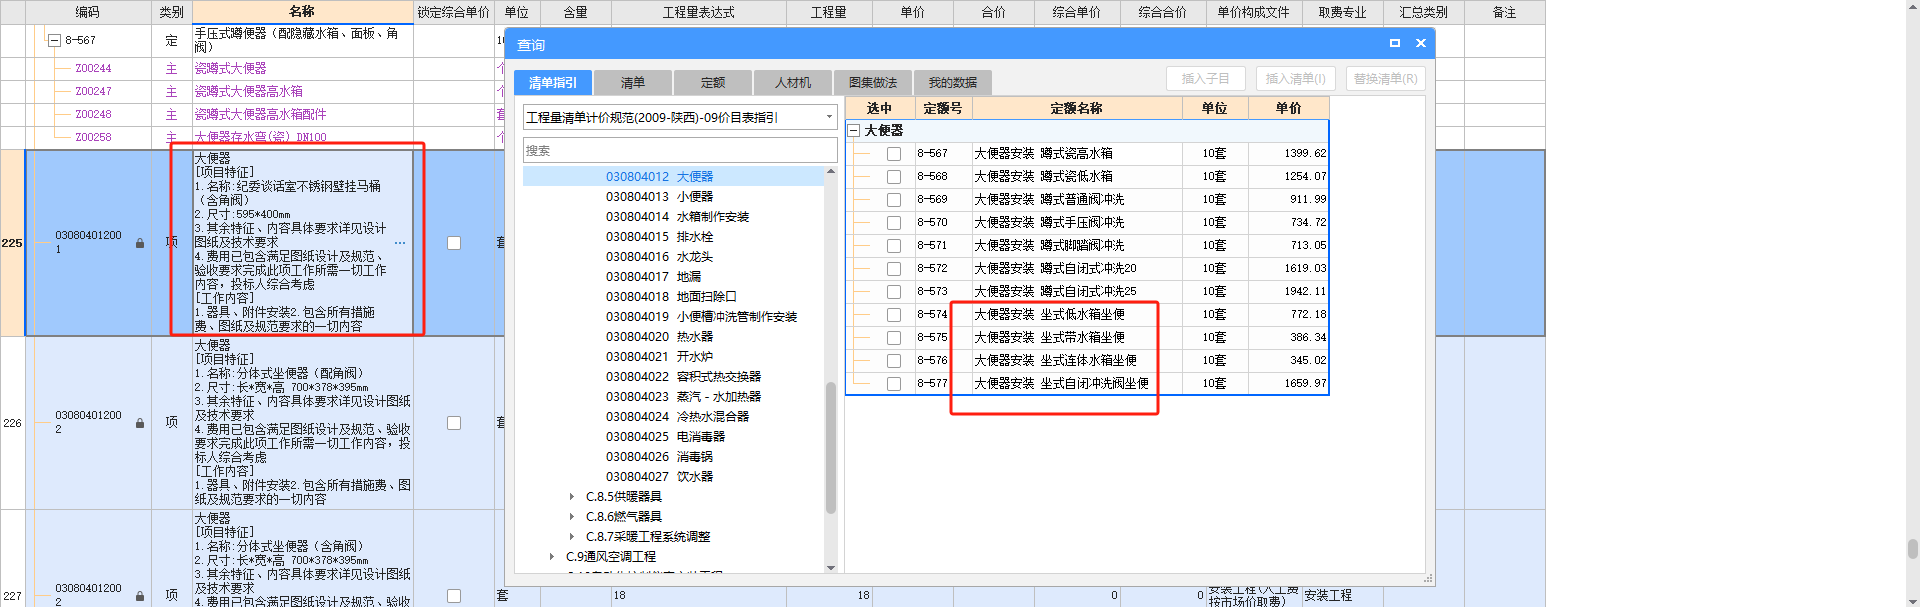Expand C.8.7采暖工程系统调整 tree node

click(x=571, y=537)
